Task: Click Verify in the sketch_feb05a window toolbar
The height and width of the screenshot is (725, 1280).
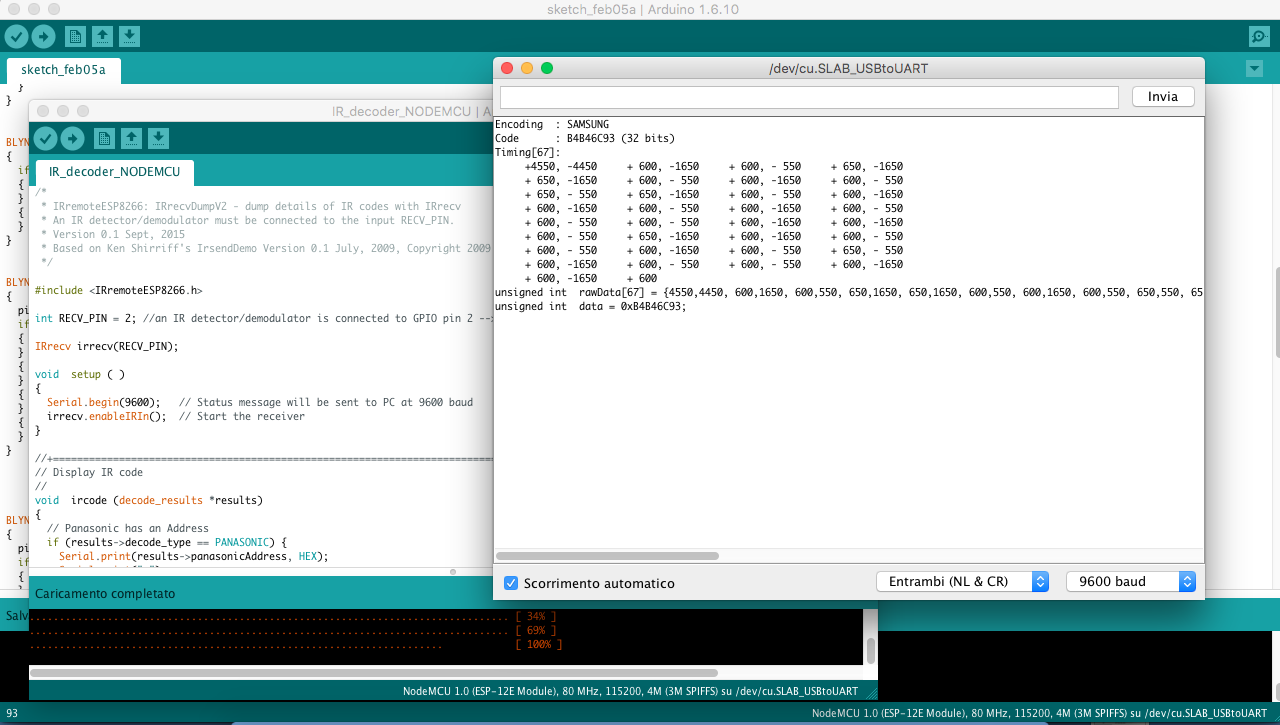Action: pos(16,37)
